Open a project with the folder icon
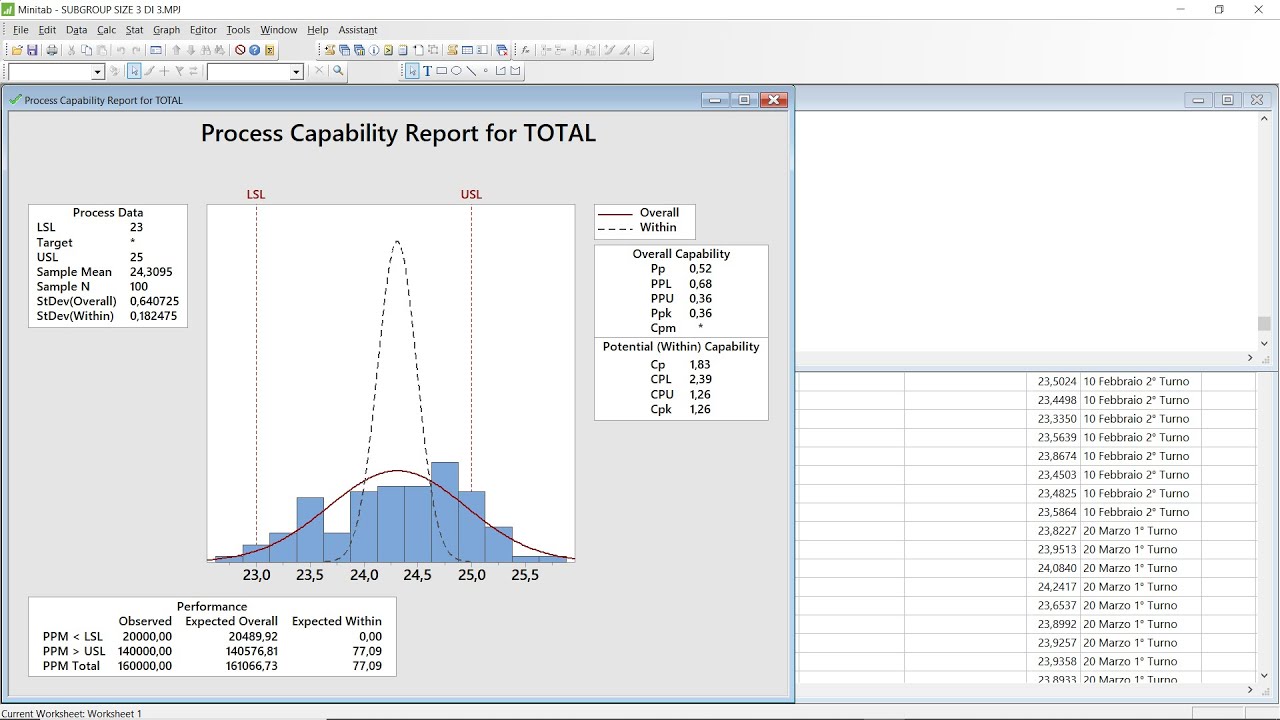Viewport: 1280px width, 720px height. 17,50
